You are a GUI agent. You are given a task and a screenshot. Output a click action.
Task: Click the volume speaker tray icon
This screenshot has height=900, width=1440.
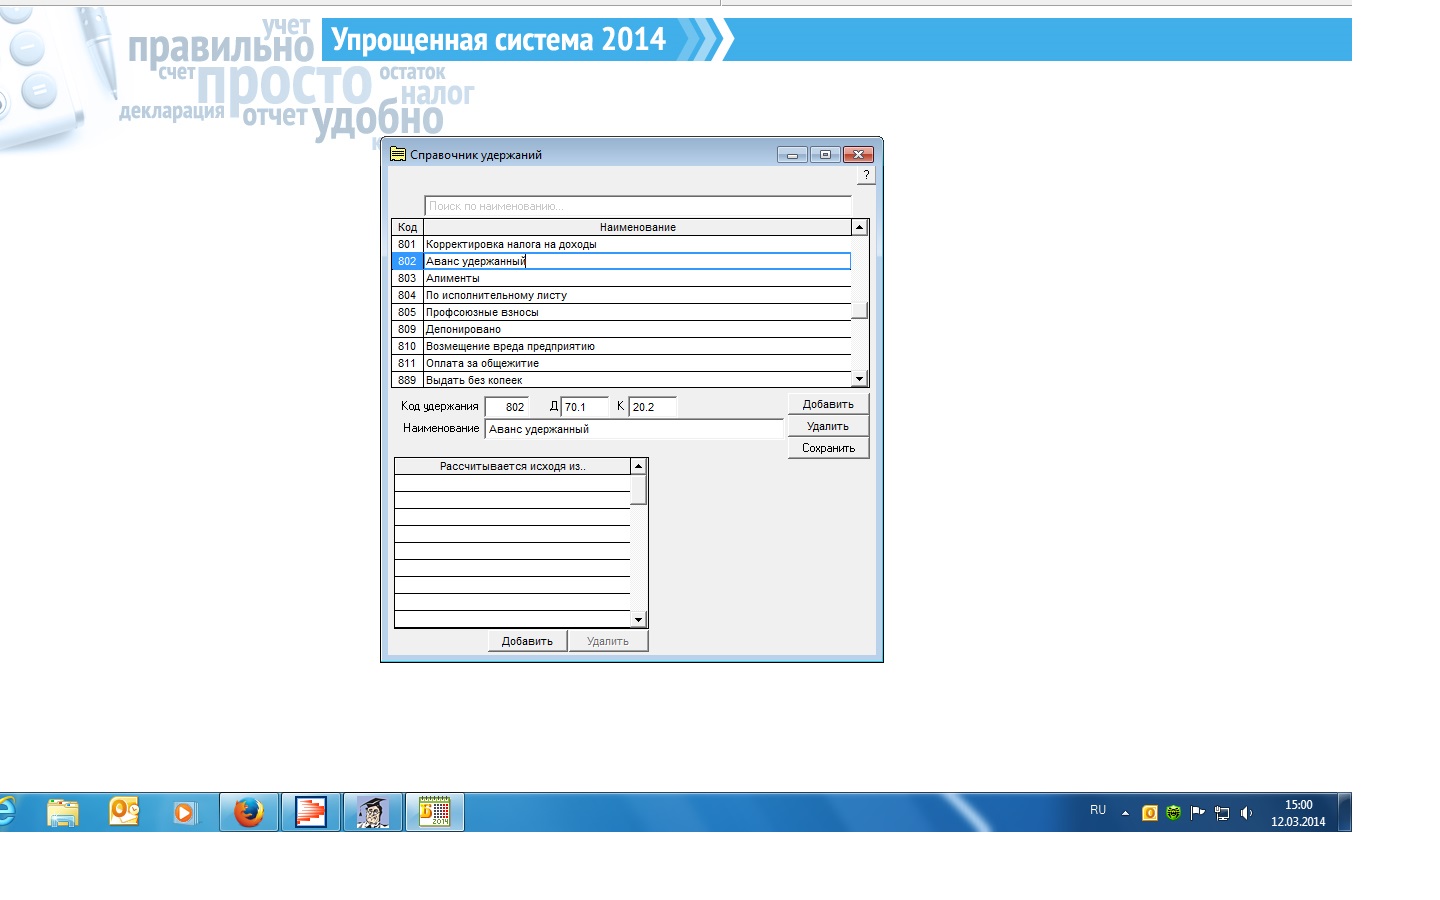pos(1246,813)
